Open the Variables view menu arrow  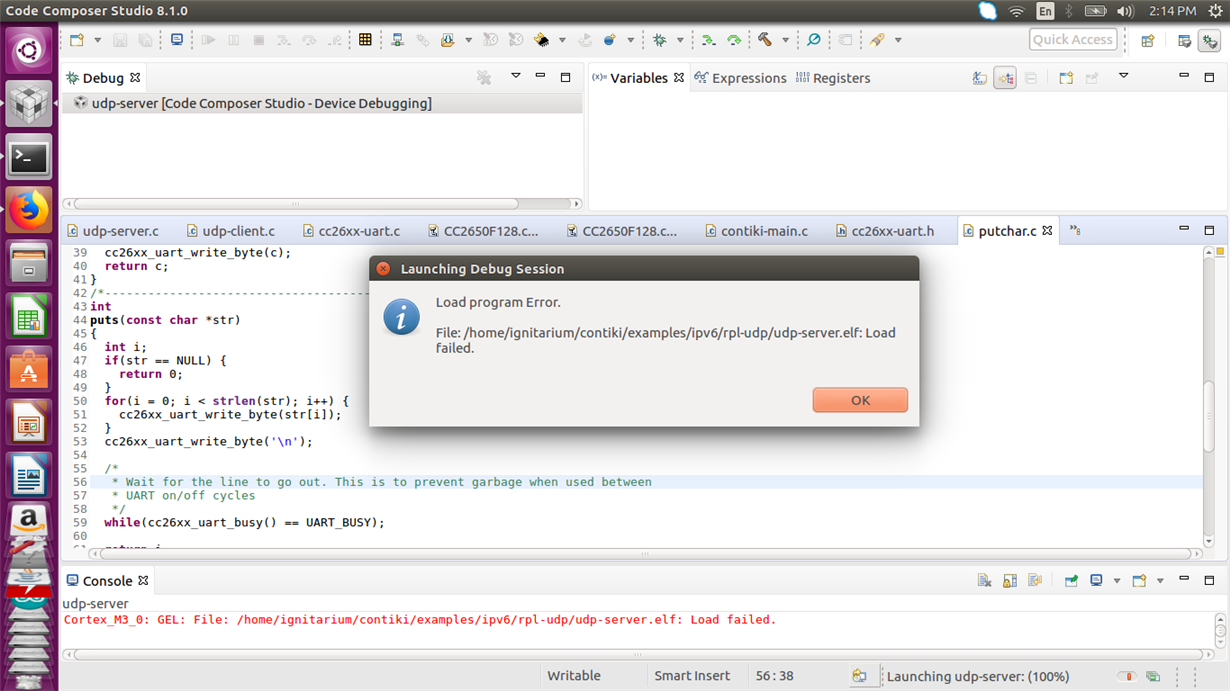tap(1123, 76)
